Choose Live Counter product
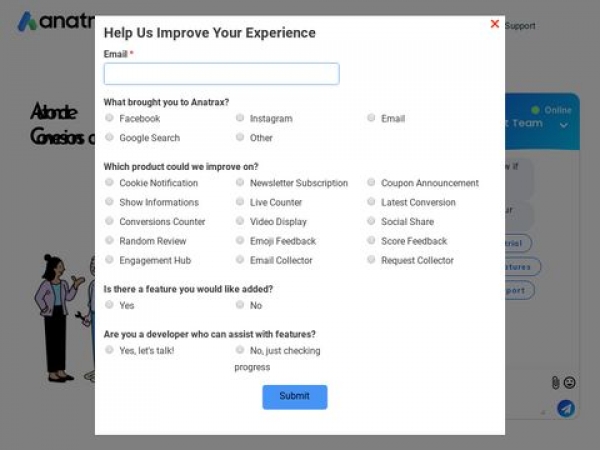 click(x=240, y=201)
